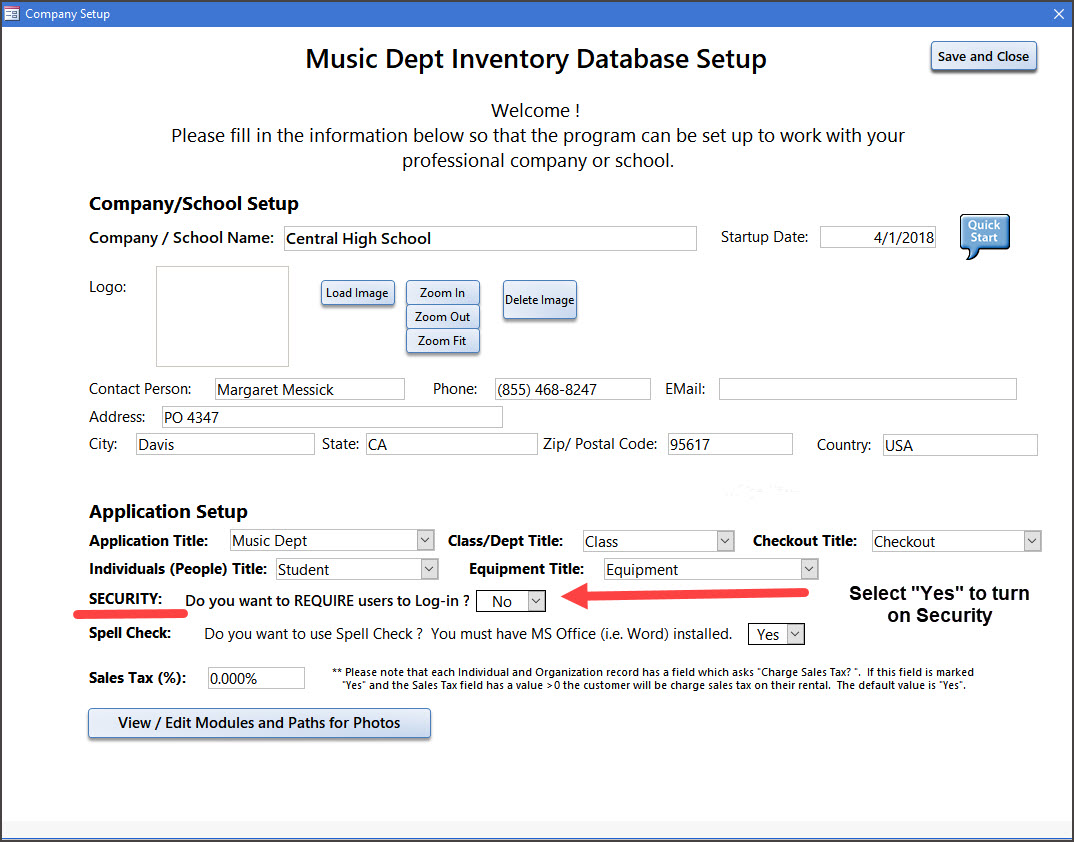Click the Load Image button
Image resolution: width=1074 pixels, height=842 pixels.
[357, 293]
